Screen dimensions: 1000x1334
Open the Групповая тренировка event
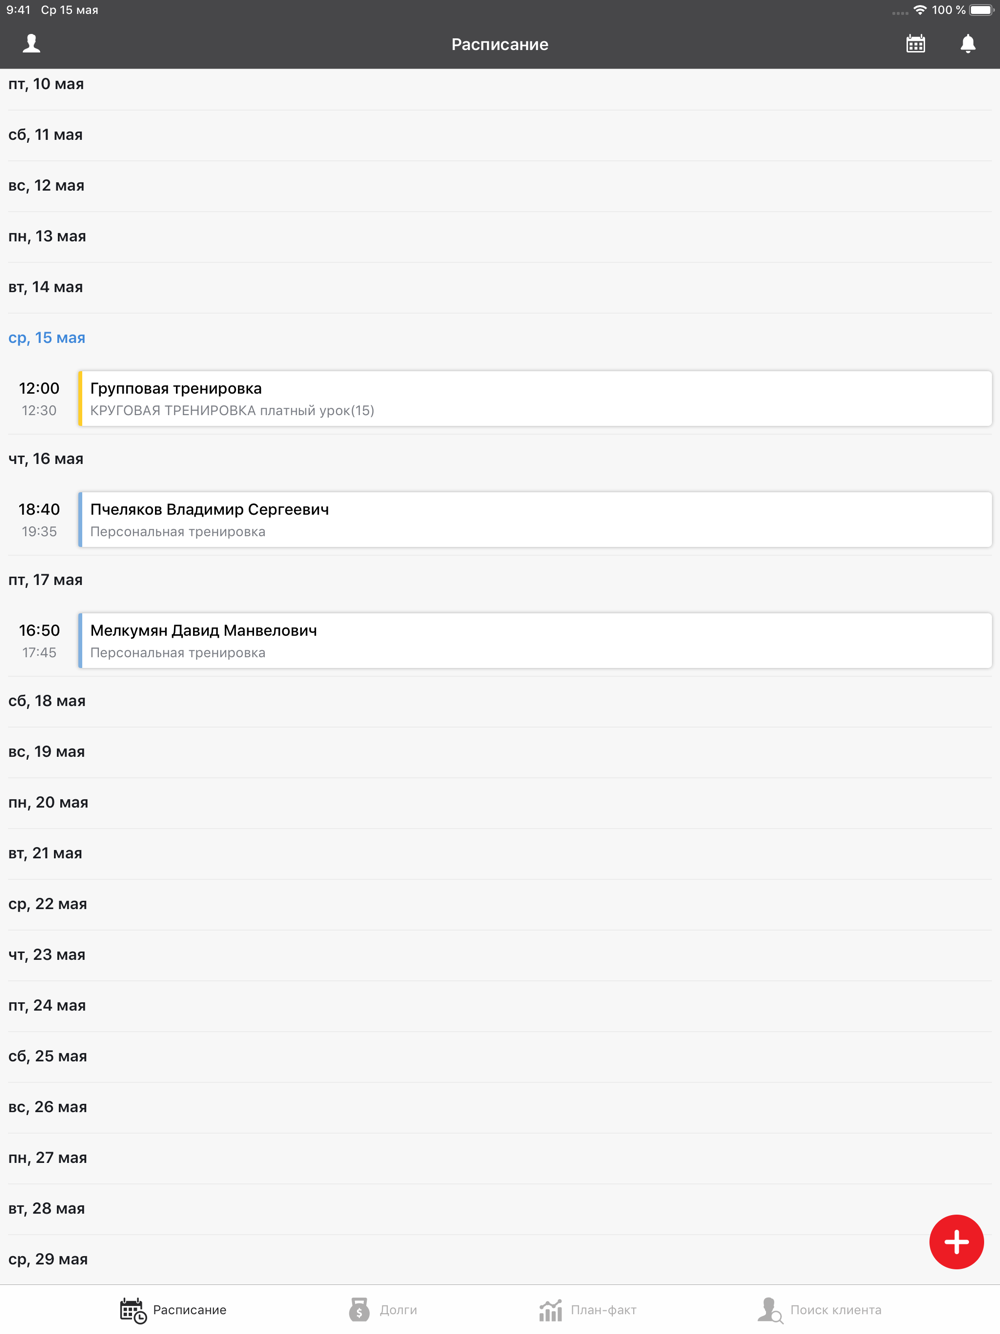(x=536, y=399)
